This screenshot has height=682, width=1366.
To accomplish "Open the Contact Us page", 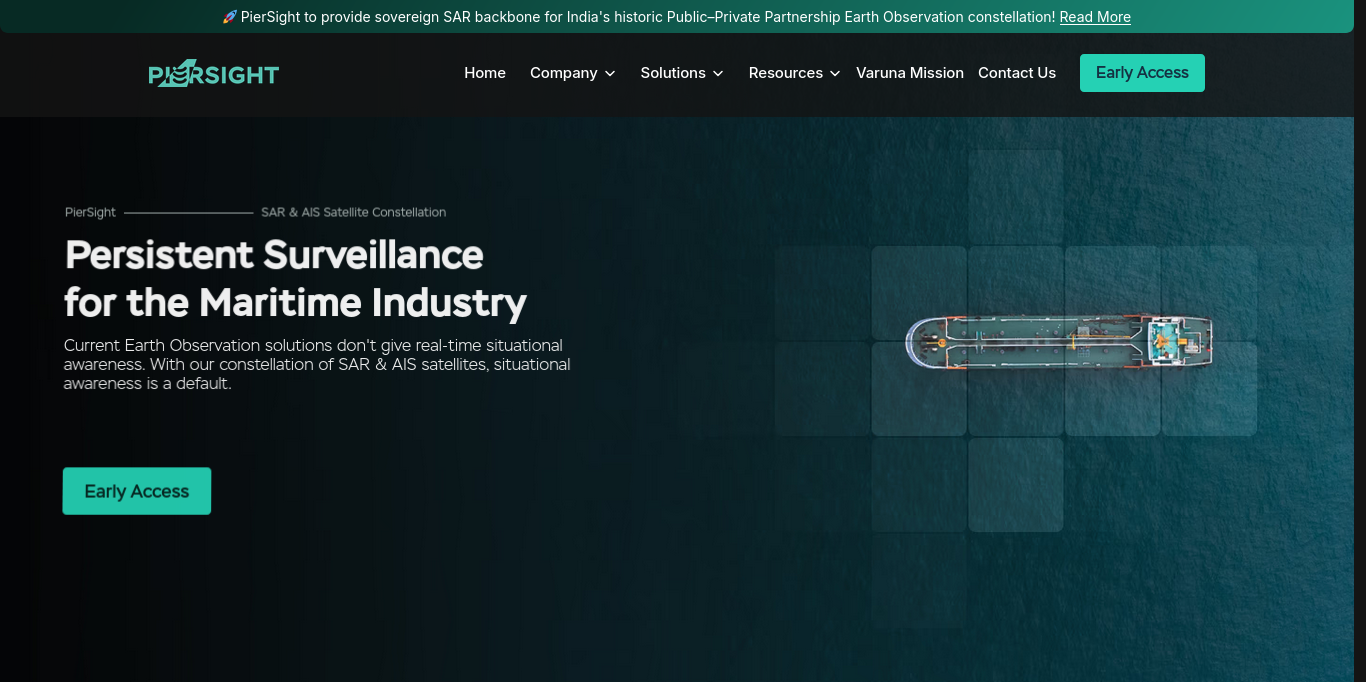I will click(x=1017, y=73).
